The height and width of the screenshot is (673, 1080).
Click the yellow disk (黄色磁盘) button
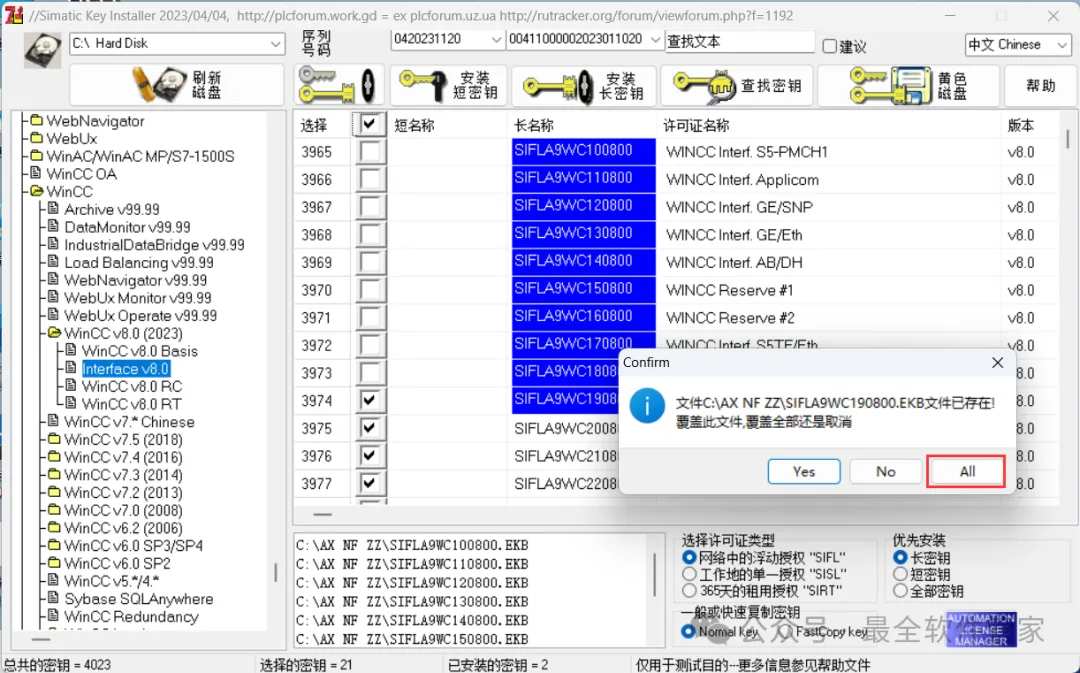tap(908, 85)
